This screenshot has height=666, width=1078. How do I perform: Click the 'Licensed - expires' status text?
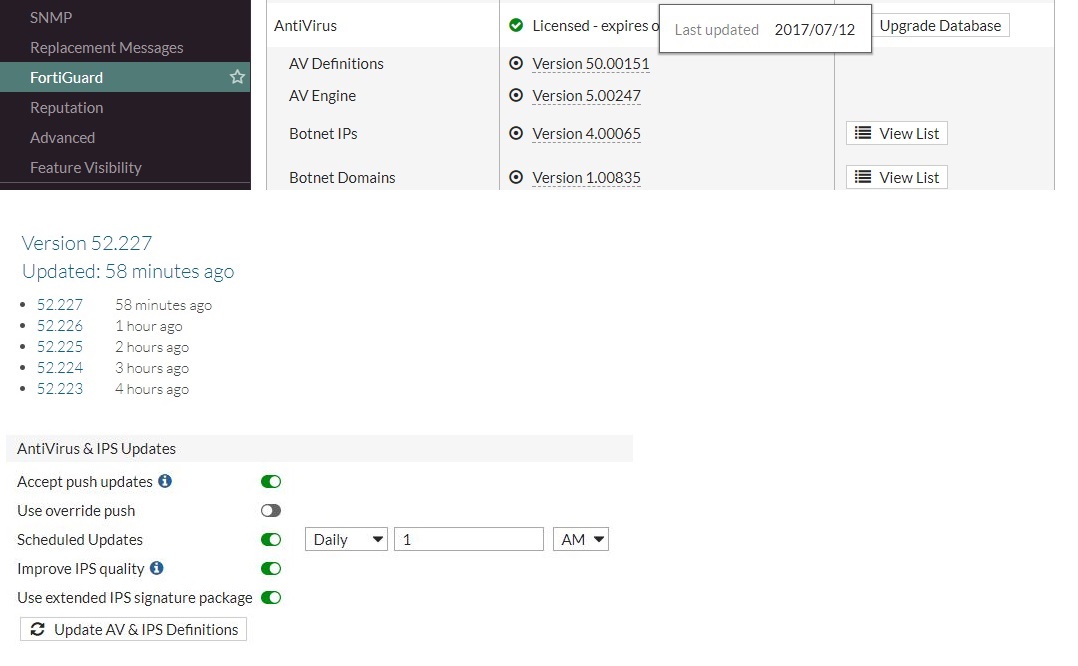click(x=595, y=25)
